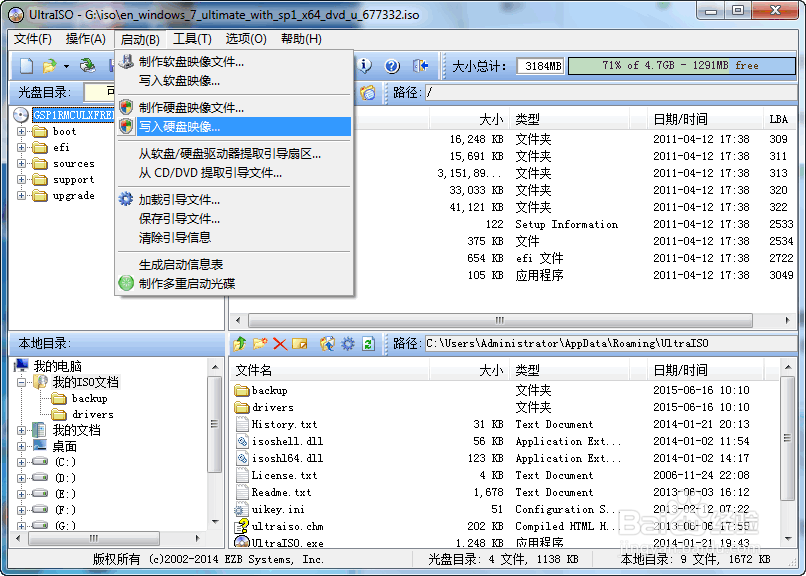Viewport: 806px width, 576px height.
Task: Select 从软盘/硬盘驱动器提取引导扇区... menu entry
Action: 234,154
